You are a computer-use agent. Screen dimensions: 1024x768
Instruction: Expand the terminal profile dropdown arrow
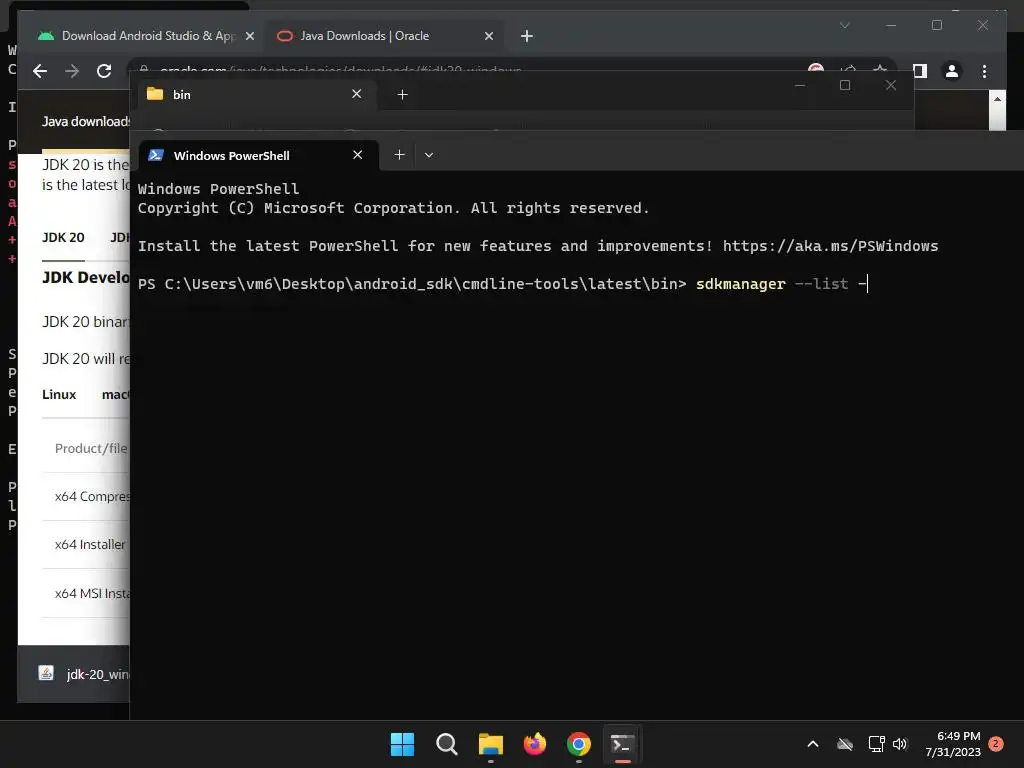[428, 155]
